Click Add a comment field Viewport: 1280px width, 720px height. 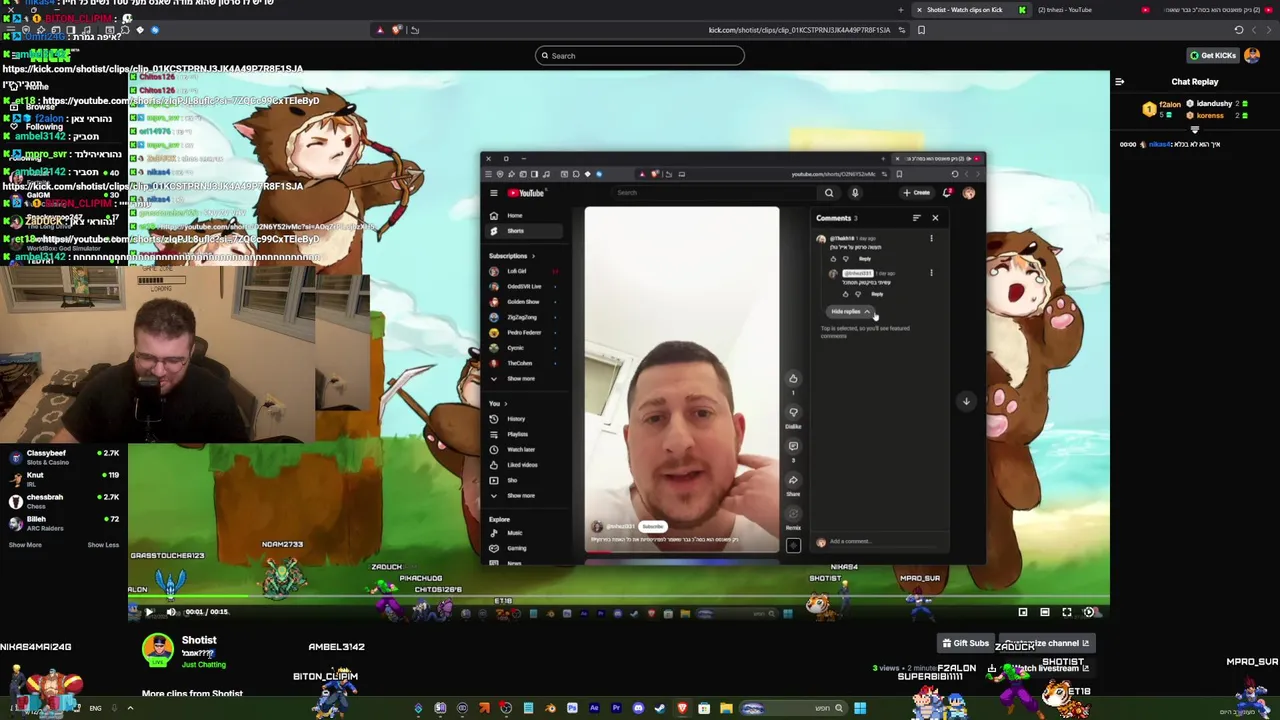pyautogui.click(x=885, y=542)
